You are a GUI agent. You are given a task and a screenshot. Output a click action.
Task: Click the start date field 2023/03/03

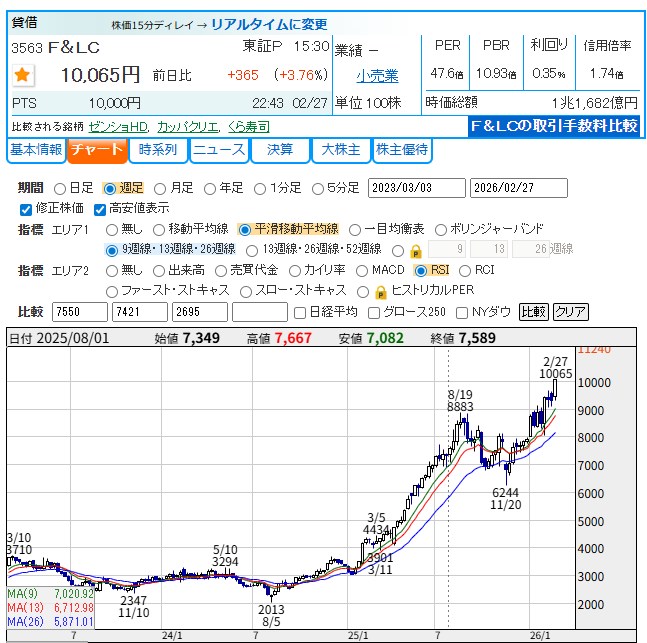coord(416,188)
